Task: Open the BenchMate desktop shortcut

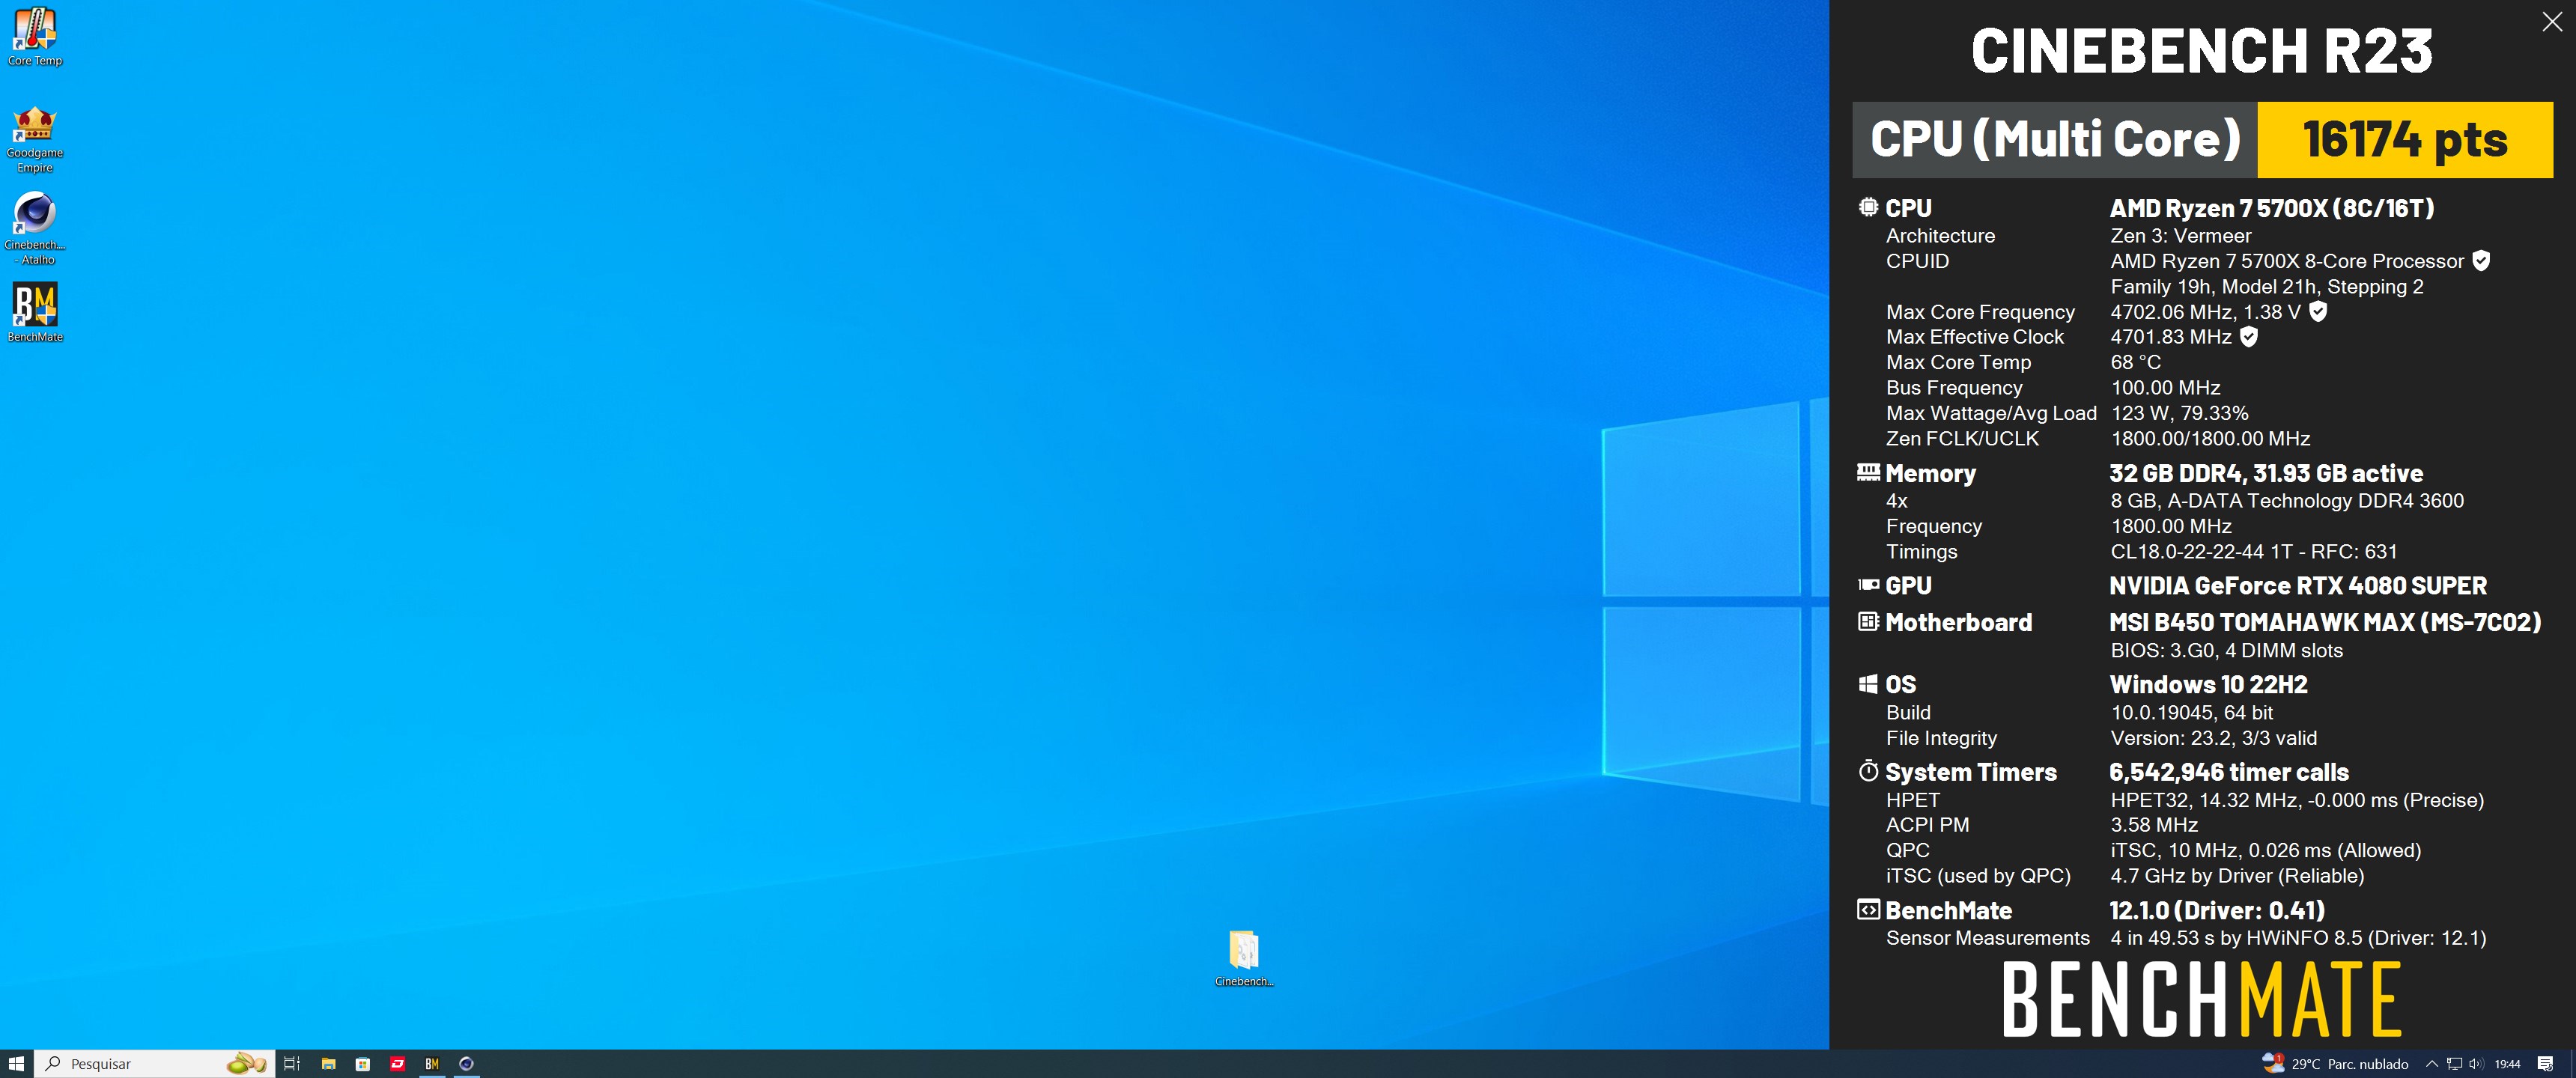Action: coord(35,312)
